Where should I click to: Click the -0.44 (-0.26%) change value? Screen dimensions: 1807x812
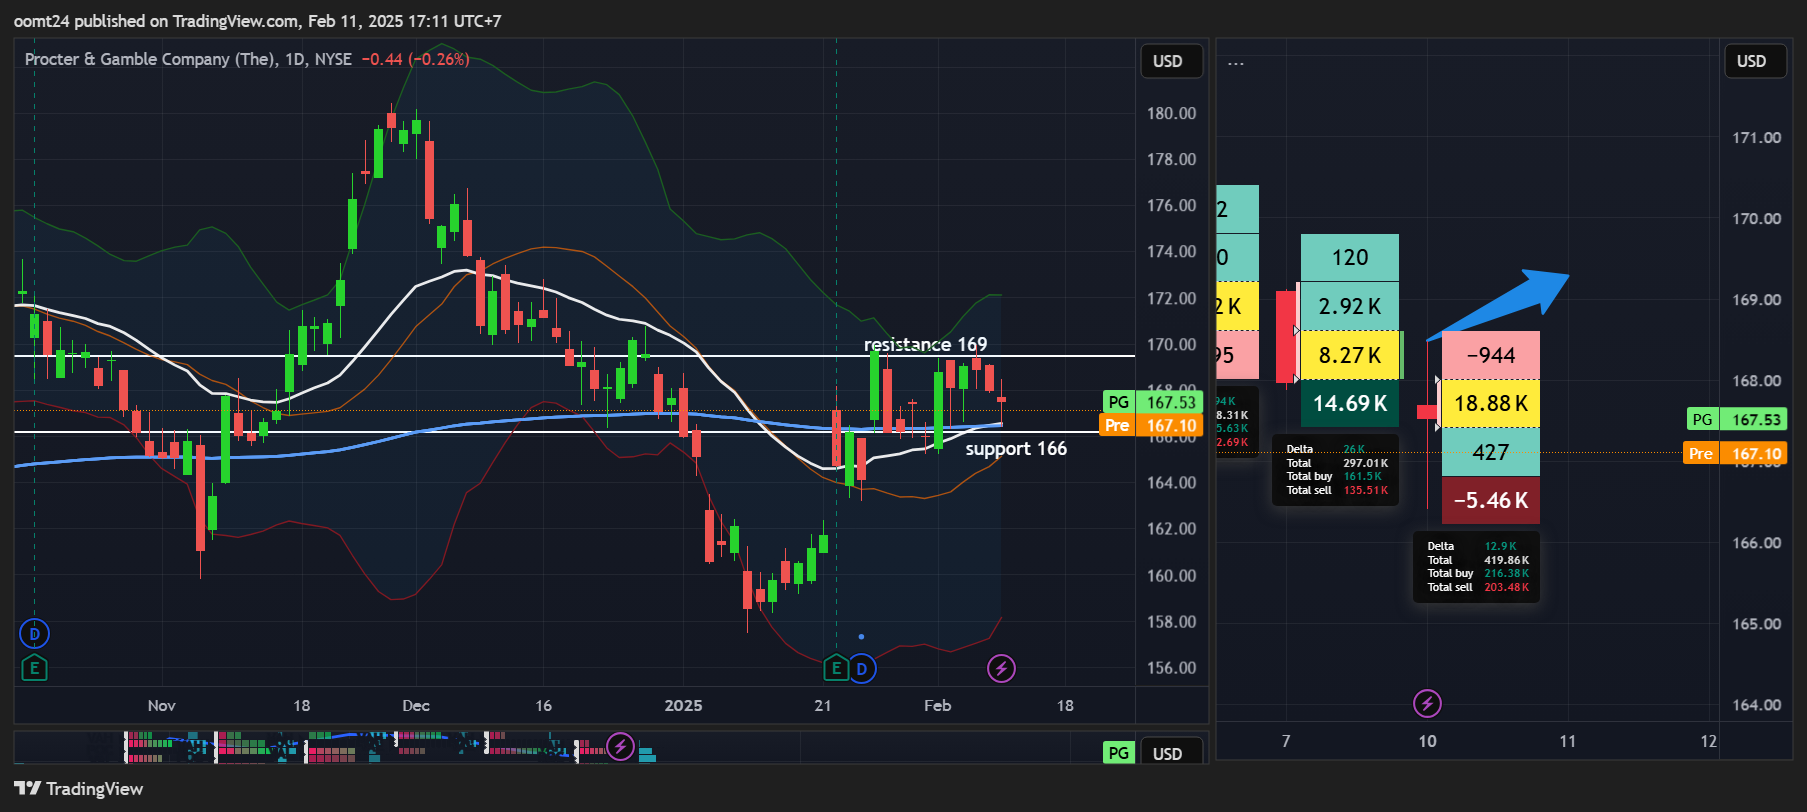coord(415,59)
